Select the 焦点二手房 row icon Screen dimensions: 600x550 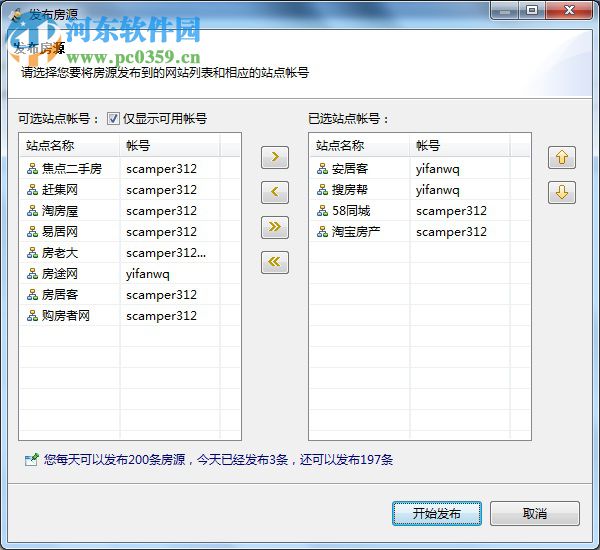33,169
